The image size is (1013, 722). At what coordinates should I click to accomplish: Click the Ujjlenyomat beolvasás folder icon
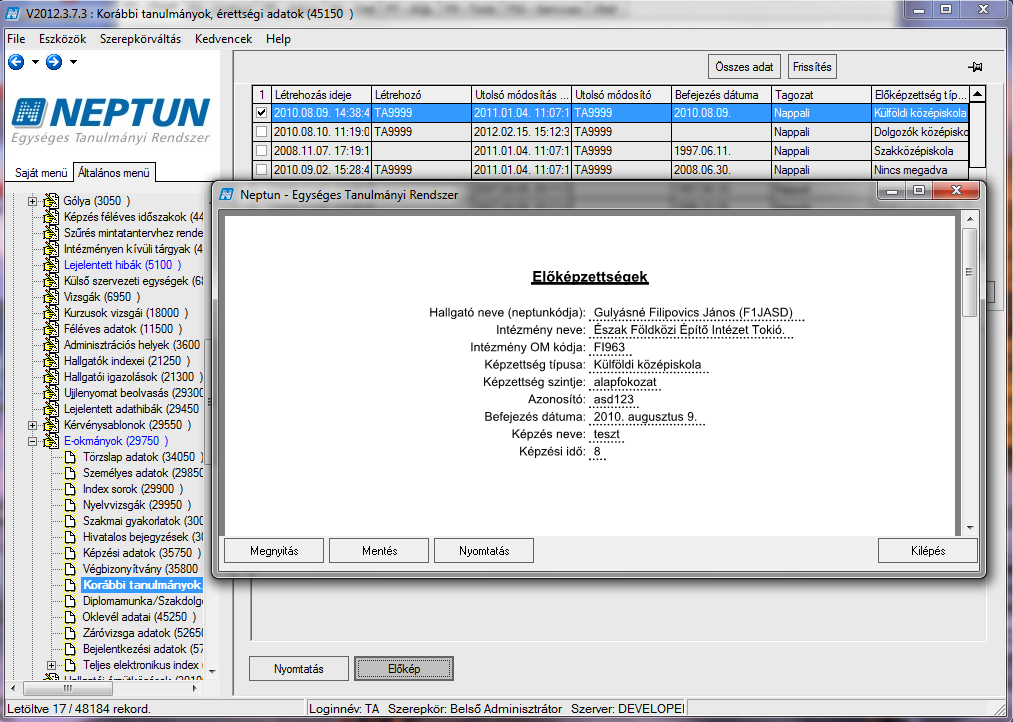coord(51,393)
